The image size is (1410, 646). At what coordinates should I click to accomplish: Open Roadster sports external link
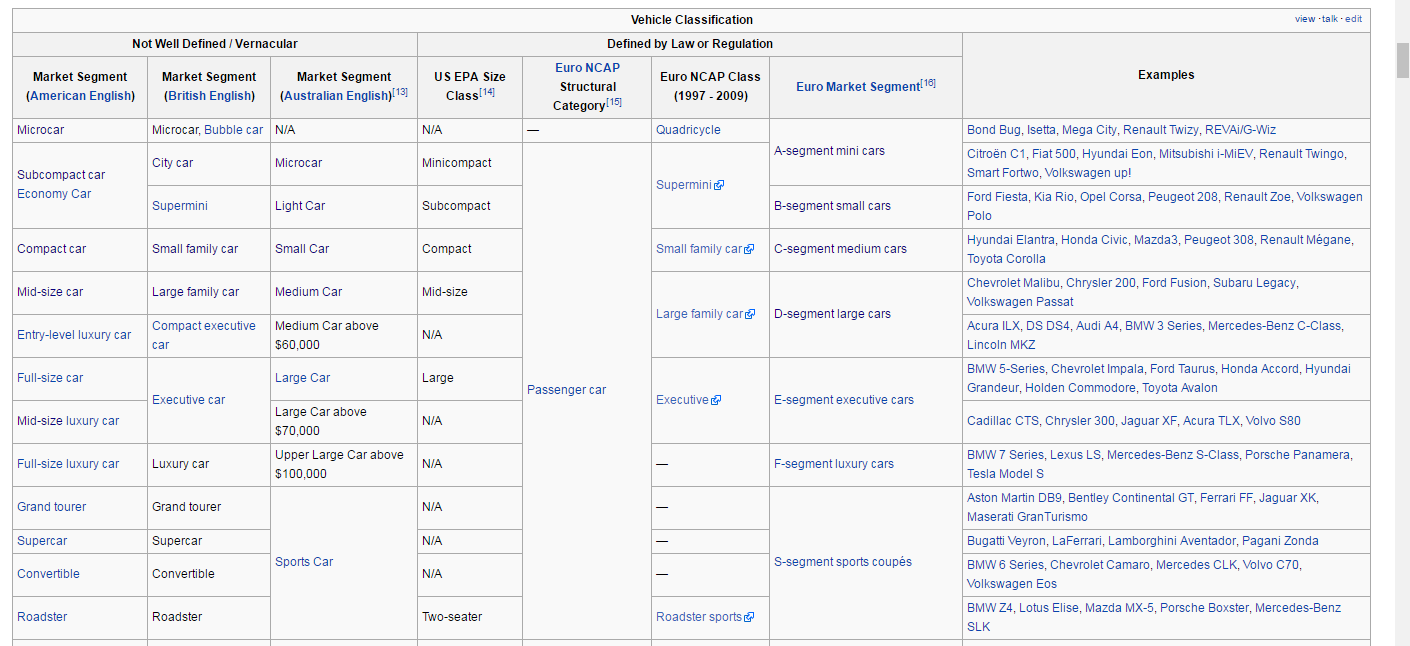(705, 617)
